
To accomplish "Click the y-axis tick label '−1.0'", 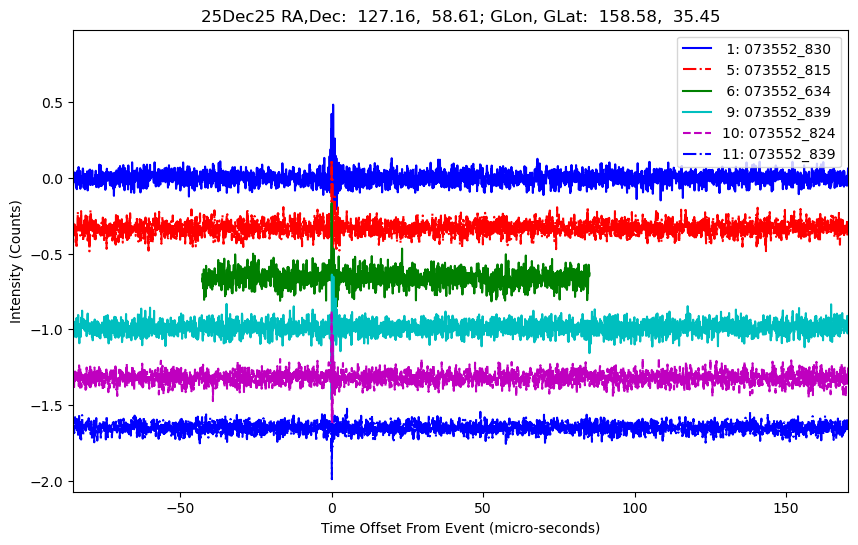I will [x=48, y=330].
